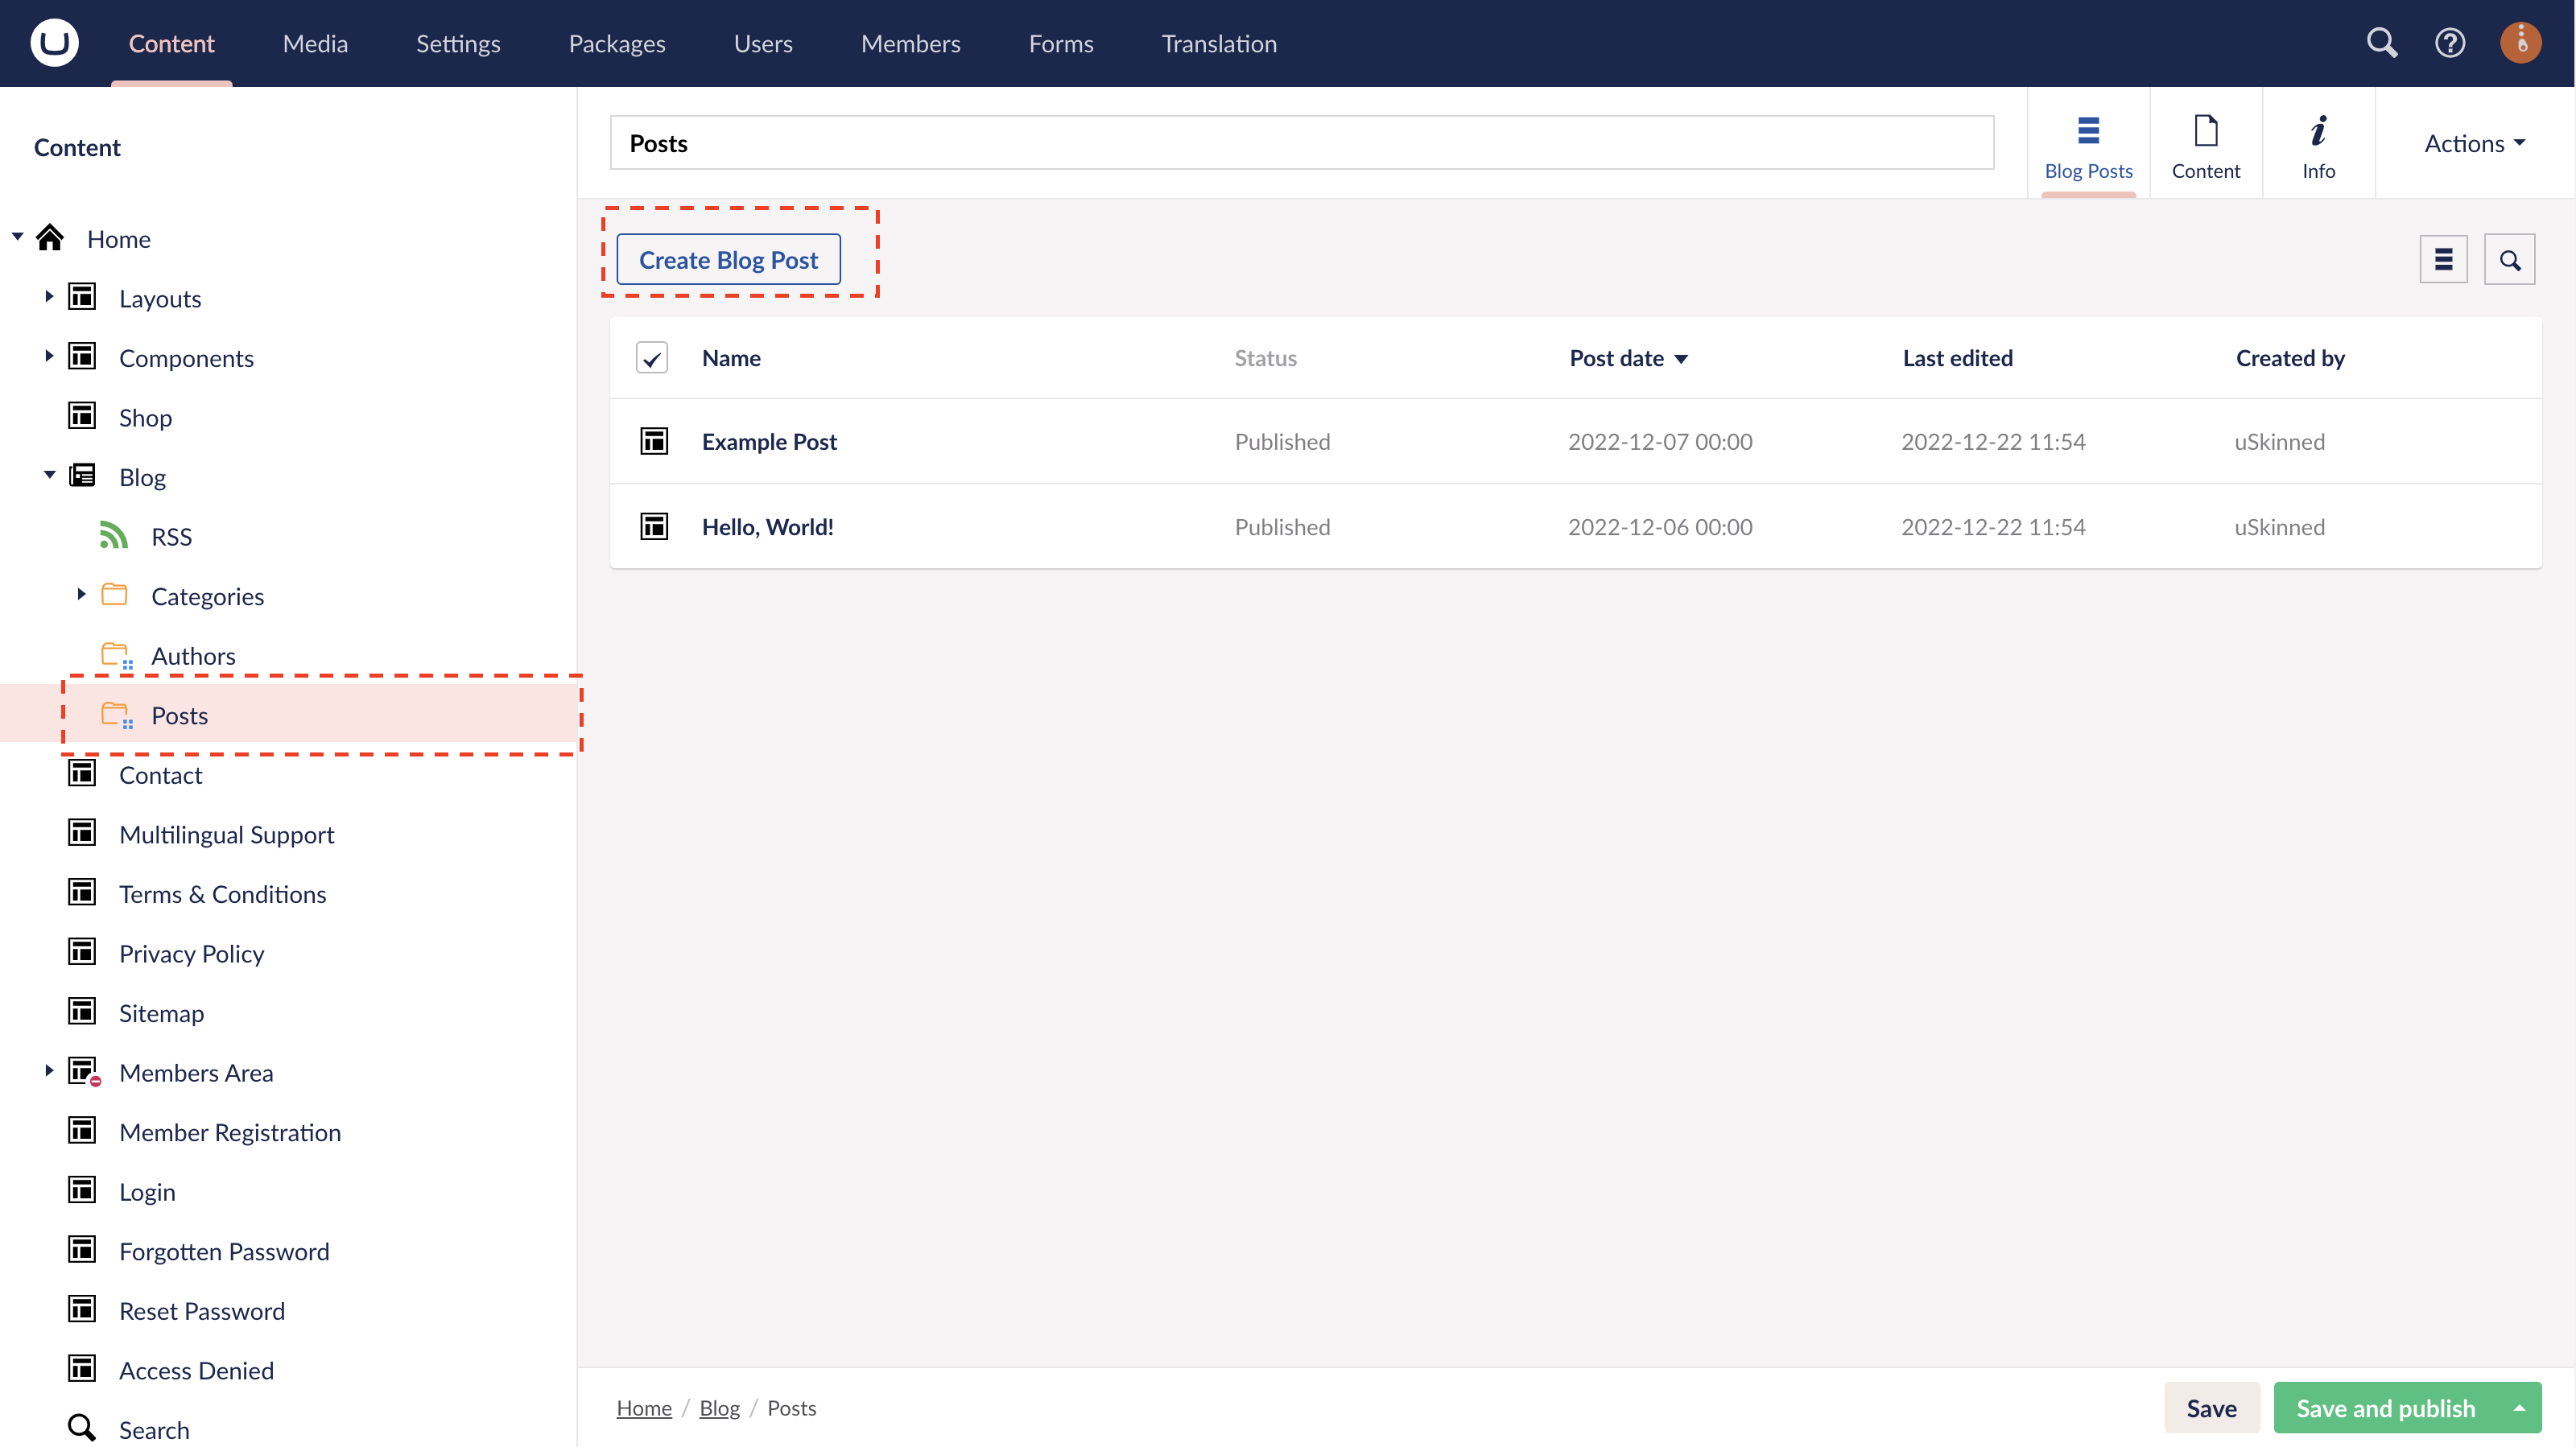Screen dimensions: 2576x1447
Task: Click the Components page icon
Action: pos(82,357)
